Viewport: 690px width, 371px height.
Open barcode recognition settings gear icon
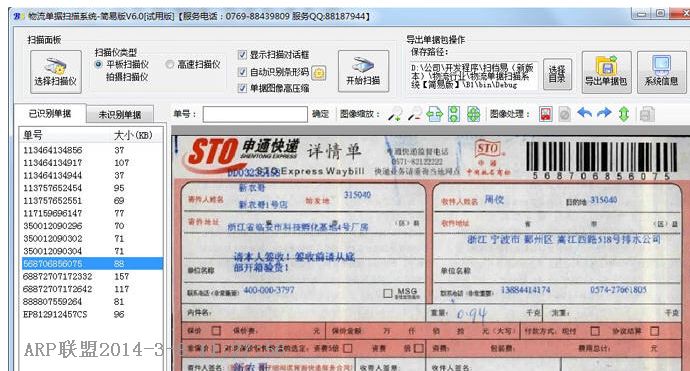click(x=319, y=73)
